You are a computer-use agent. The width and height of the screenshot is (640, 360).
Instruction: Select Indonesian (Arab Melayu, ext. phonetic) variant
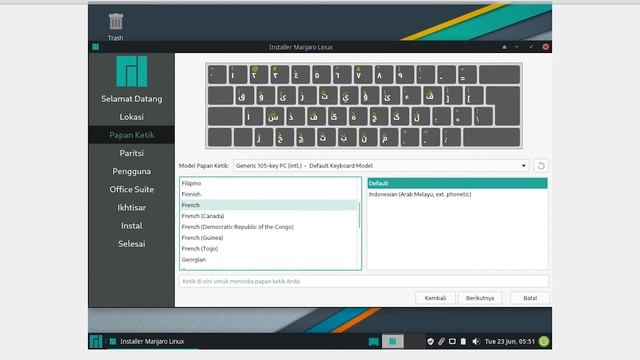[x=457, y=194]
